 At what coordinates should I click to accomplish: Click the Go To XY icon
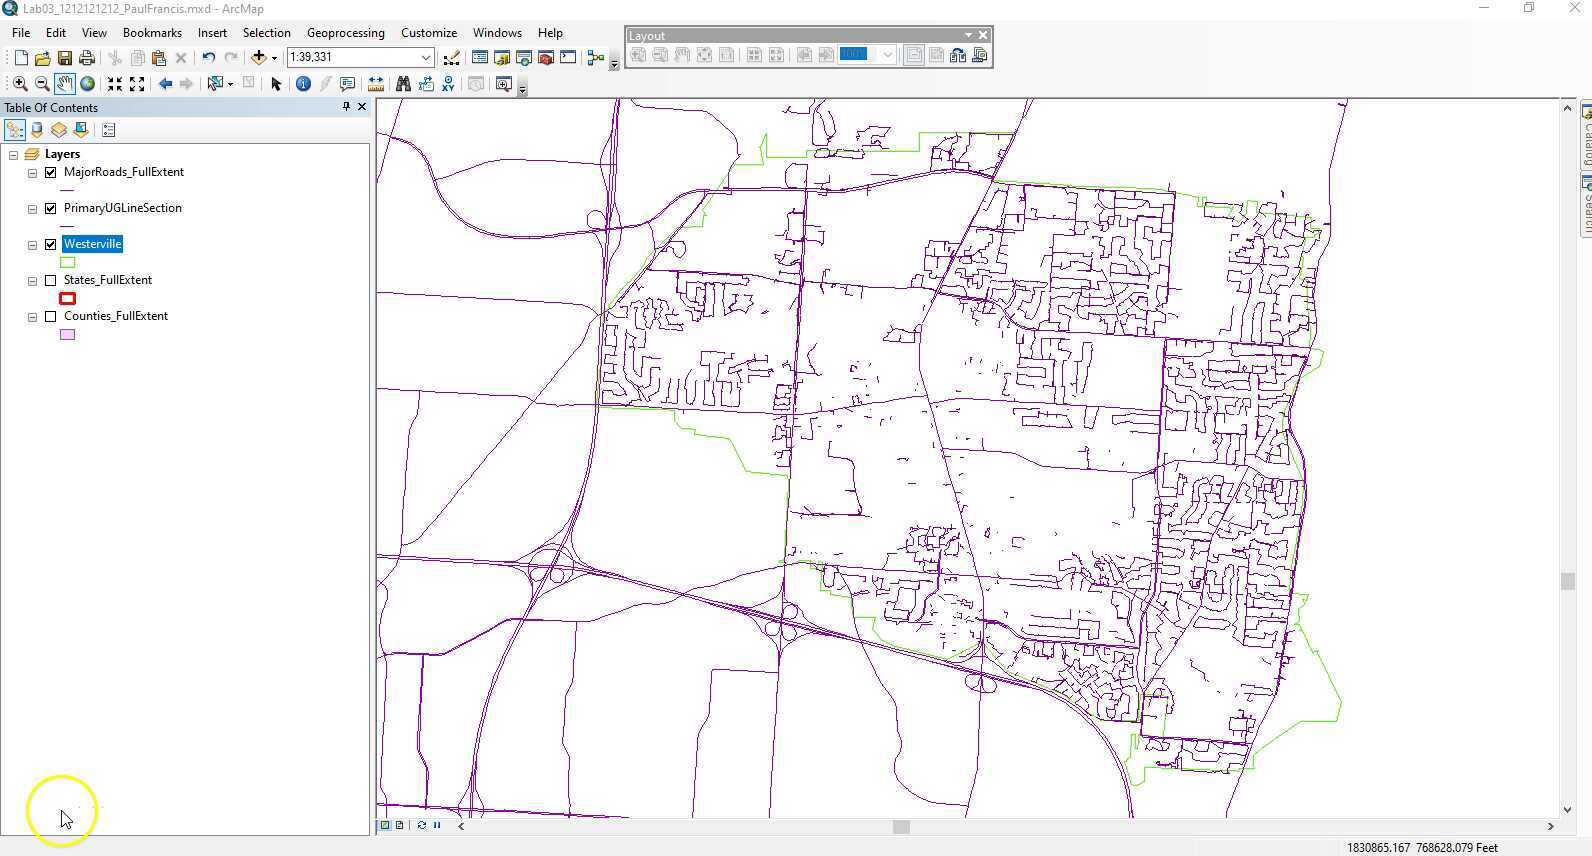(x=448, y=84)
